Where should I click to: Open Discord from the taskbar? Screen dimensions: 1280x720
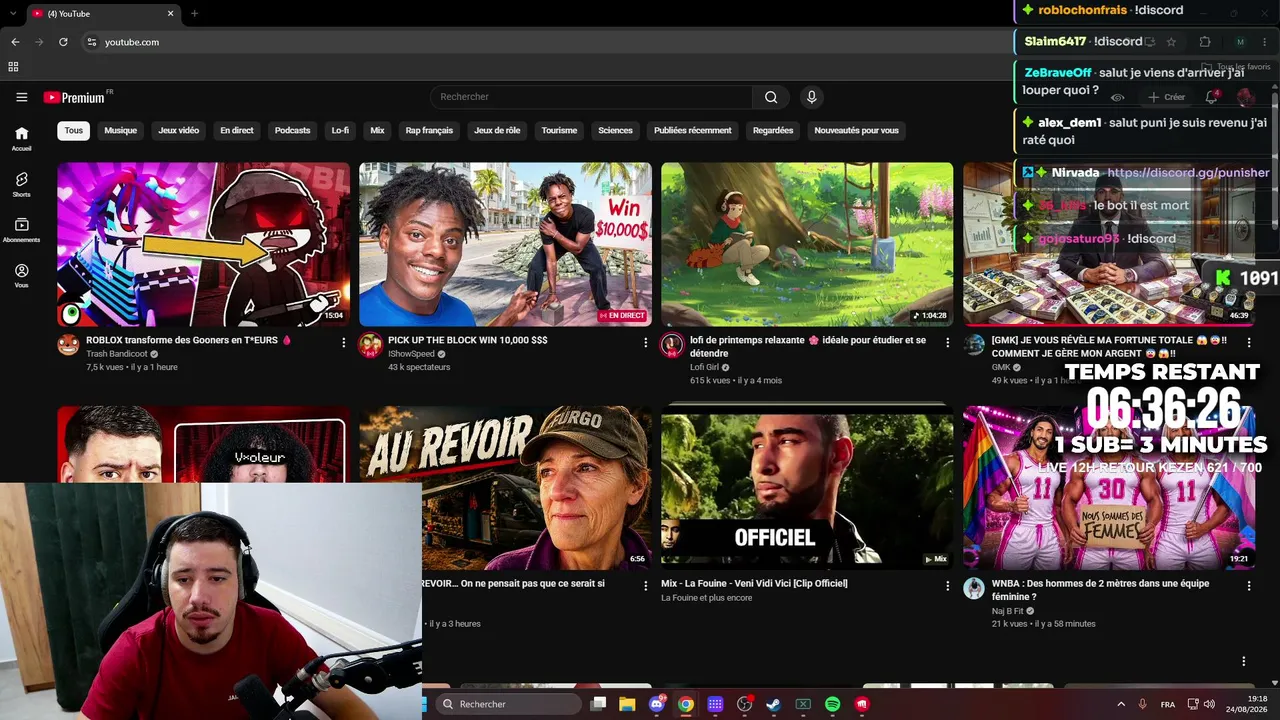[656, 704]
